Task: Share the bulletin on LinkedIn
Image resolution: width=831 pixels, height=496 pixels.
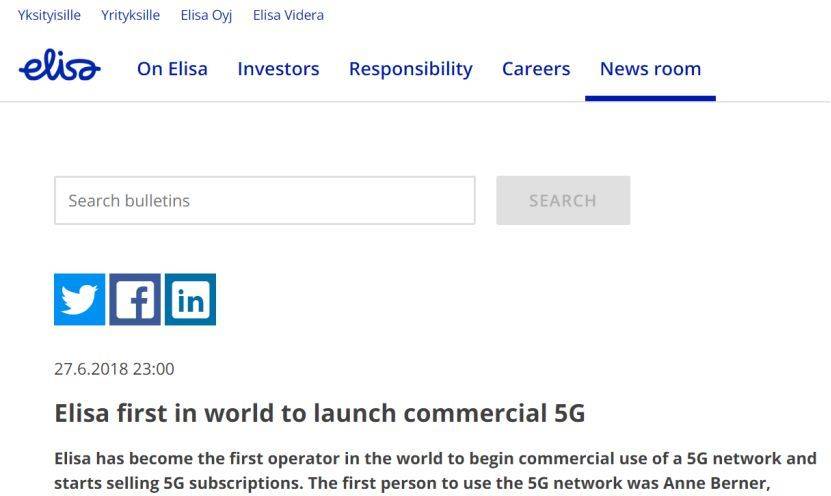Action: [x=190, y=299]
